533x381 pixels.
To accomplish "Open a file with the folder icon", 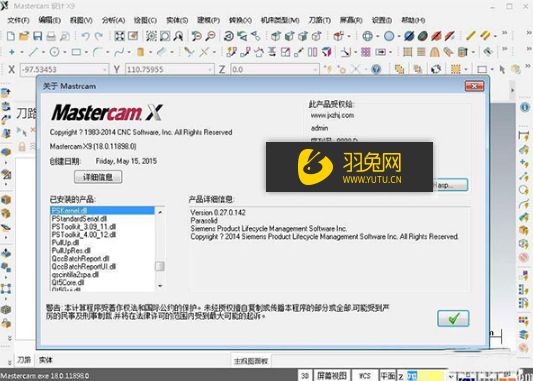I will pyautogui.click(x=24, y=36).
